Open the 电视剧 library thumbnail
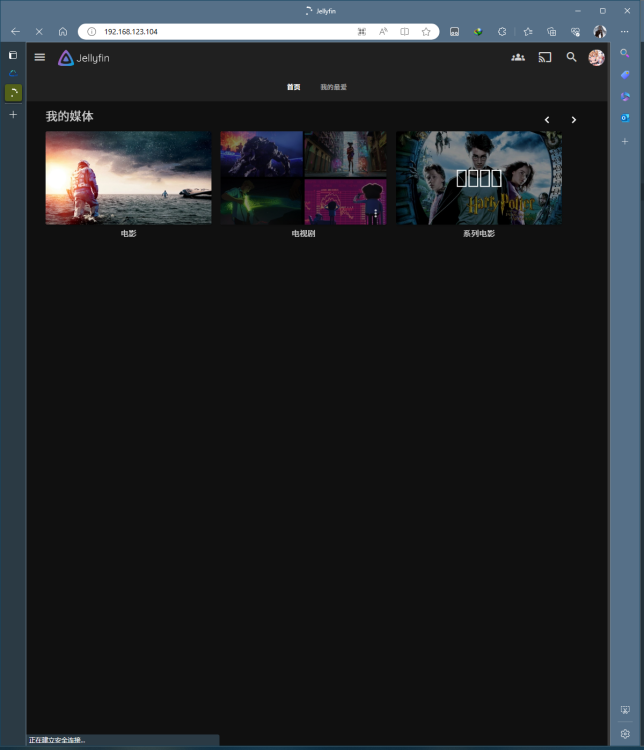The image size is (644, 750). click(x=303, y=178)
